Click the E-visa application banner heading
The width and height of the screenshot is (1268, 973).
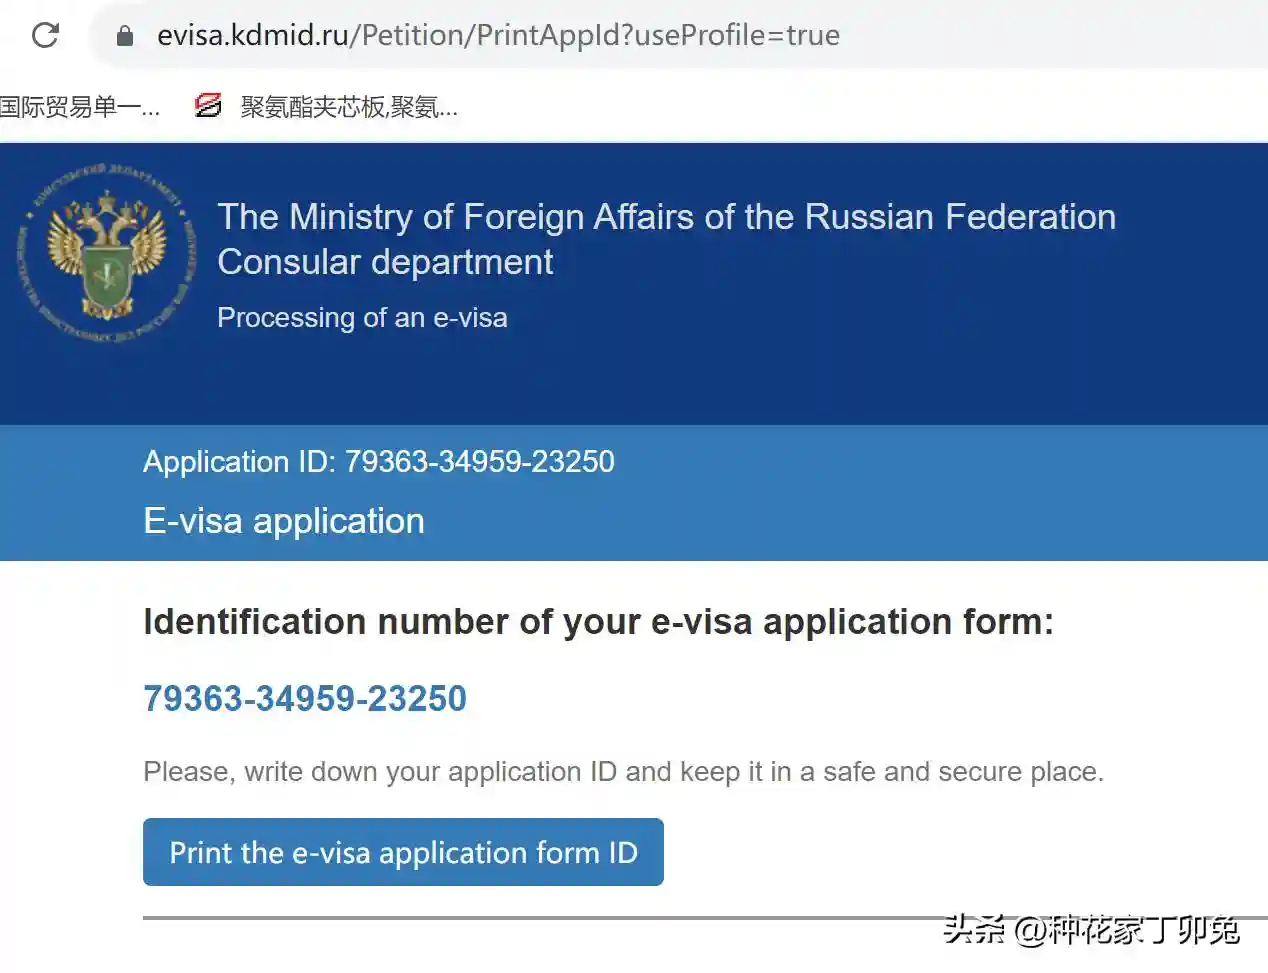tap(284, 521)
